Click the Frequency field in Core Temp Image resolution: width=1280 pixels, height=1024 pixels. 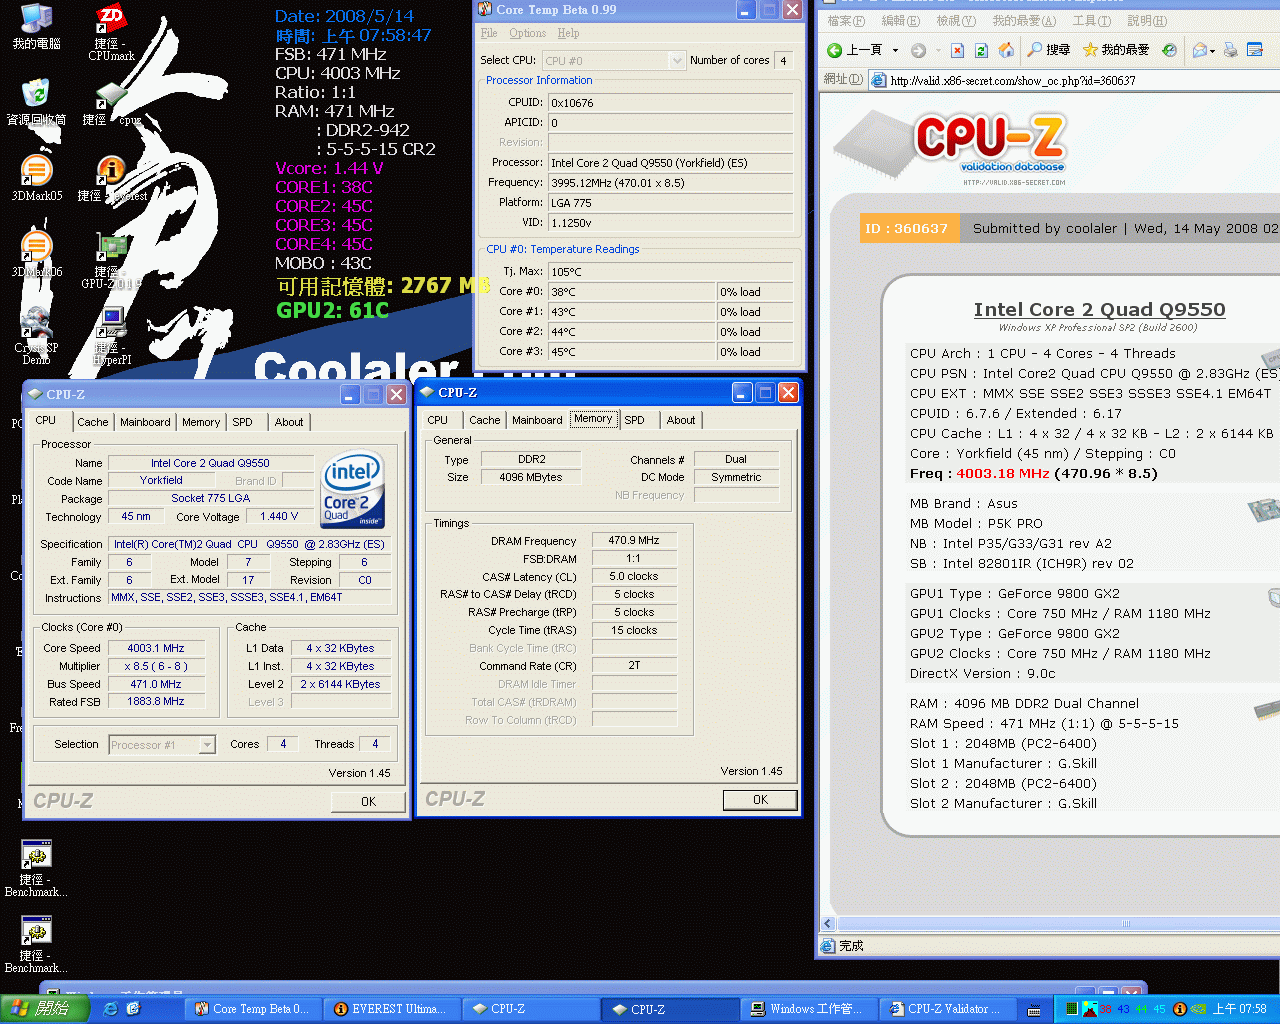click(x=670, y=183)
